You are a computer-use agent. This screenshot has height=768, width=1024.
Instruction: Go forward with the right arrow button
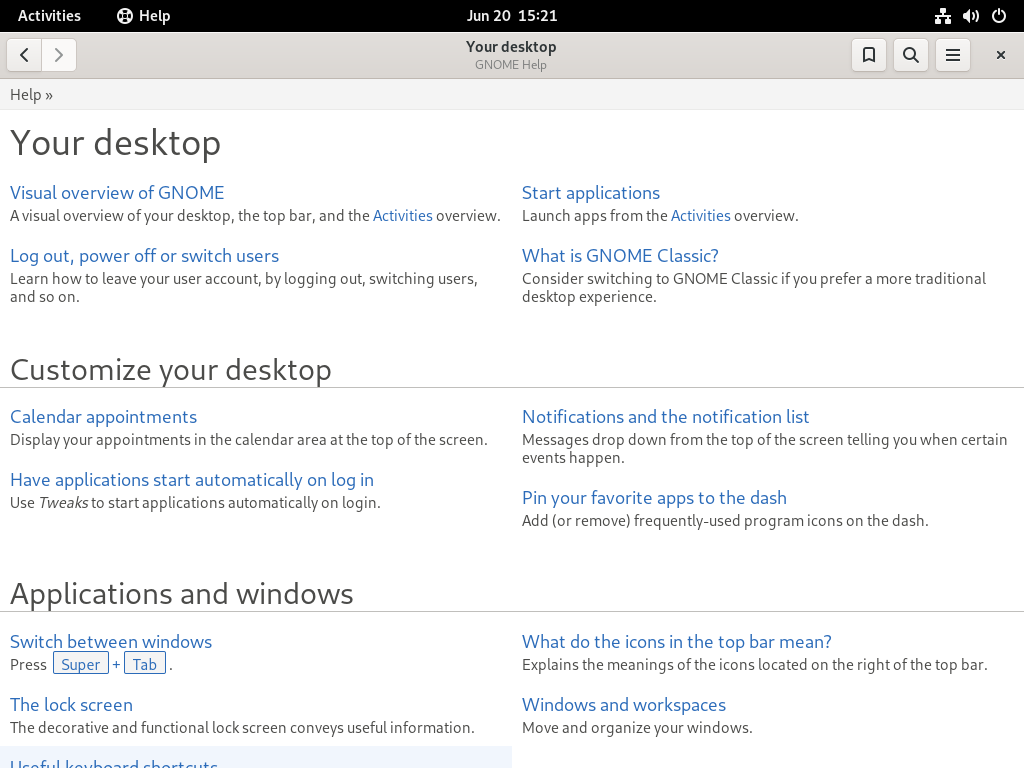(x=59, y=55)
